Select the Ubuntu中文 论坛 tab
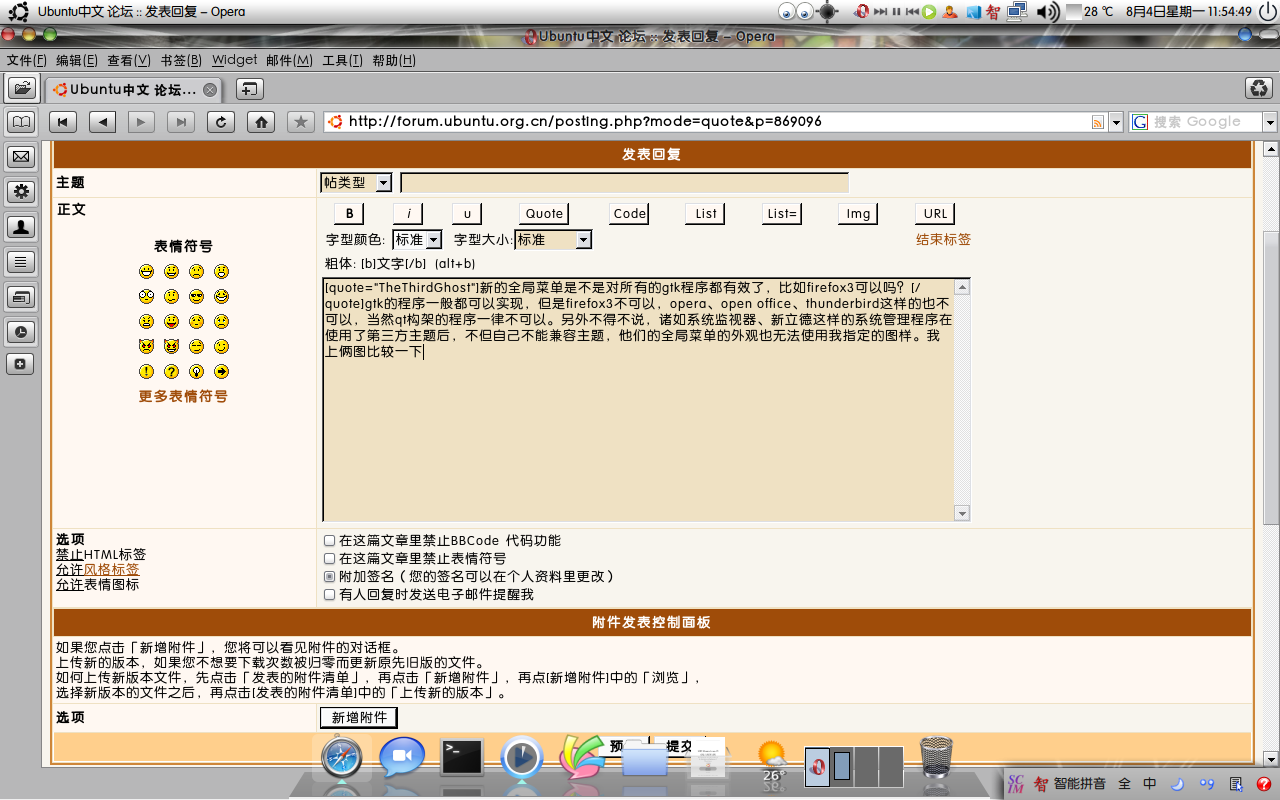1280x800 pixels. click(x=133, y=89)
